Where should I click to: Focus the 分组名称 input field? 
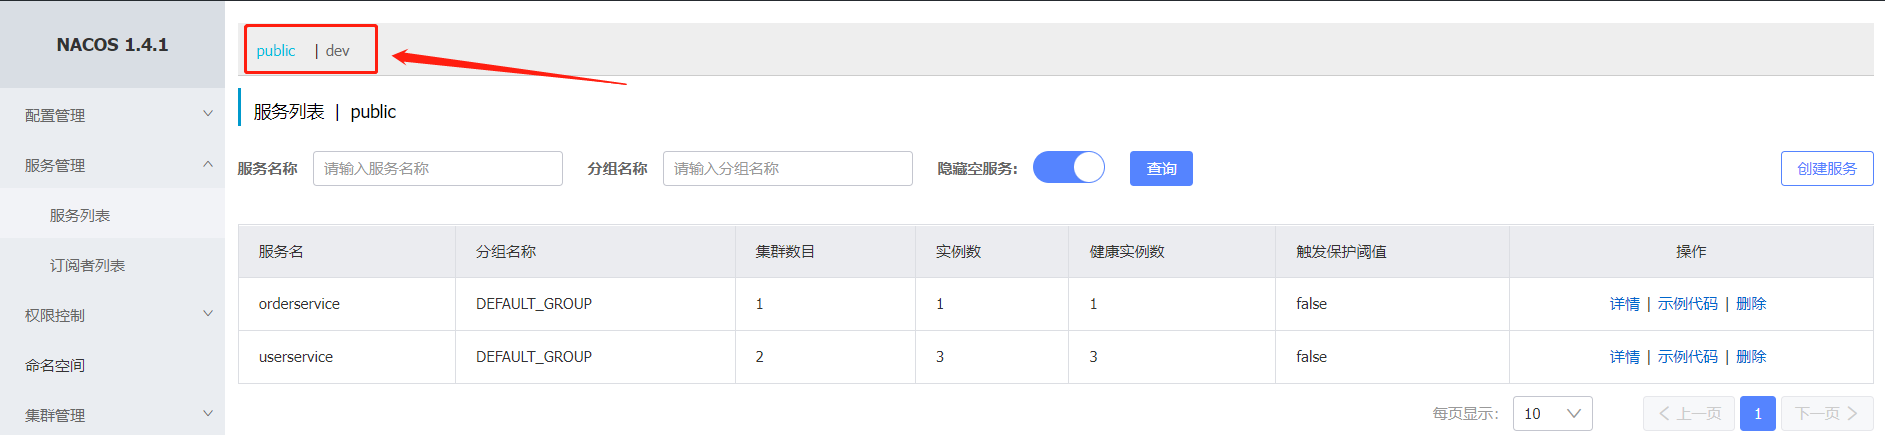click(788, 168)
